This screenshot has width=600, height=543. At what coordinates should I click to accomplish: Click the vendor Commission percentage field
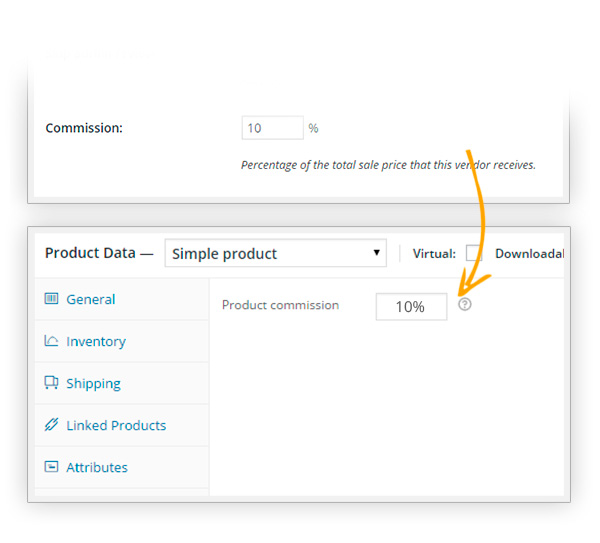pyautogui.click(x=272, y=128)
